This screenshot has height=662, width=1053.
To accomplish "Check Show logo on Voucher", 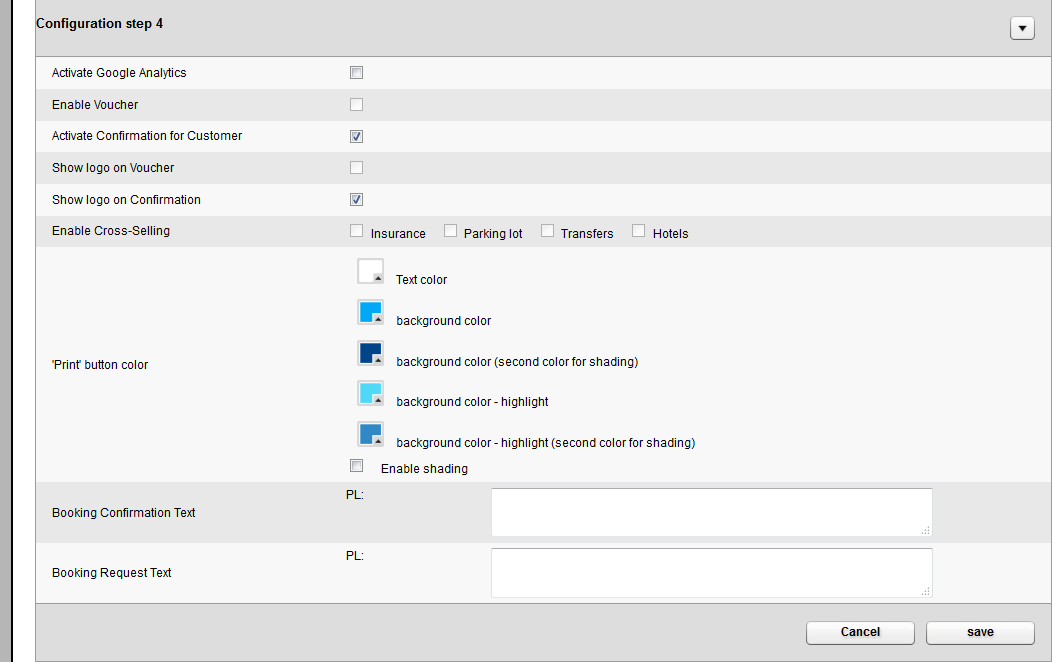I will click(x=357, y=168).
